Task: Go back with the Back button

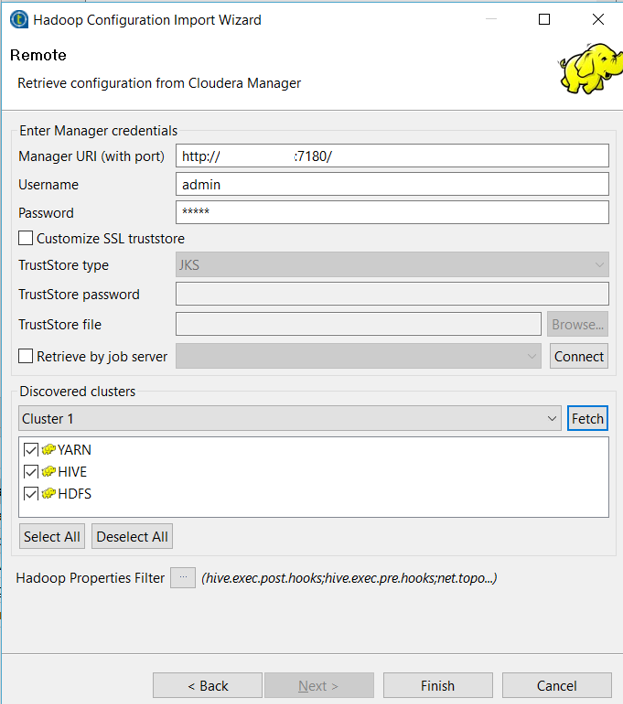Action: click(207, 686)
